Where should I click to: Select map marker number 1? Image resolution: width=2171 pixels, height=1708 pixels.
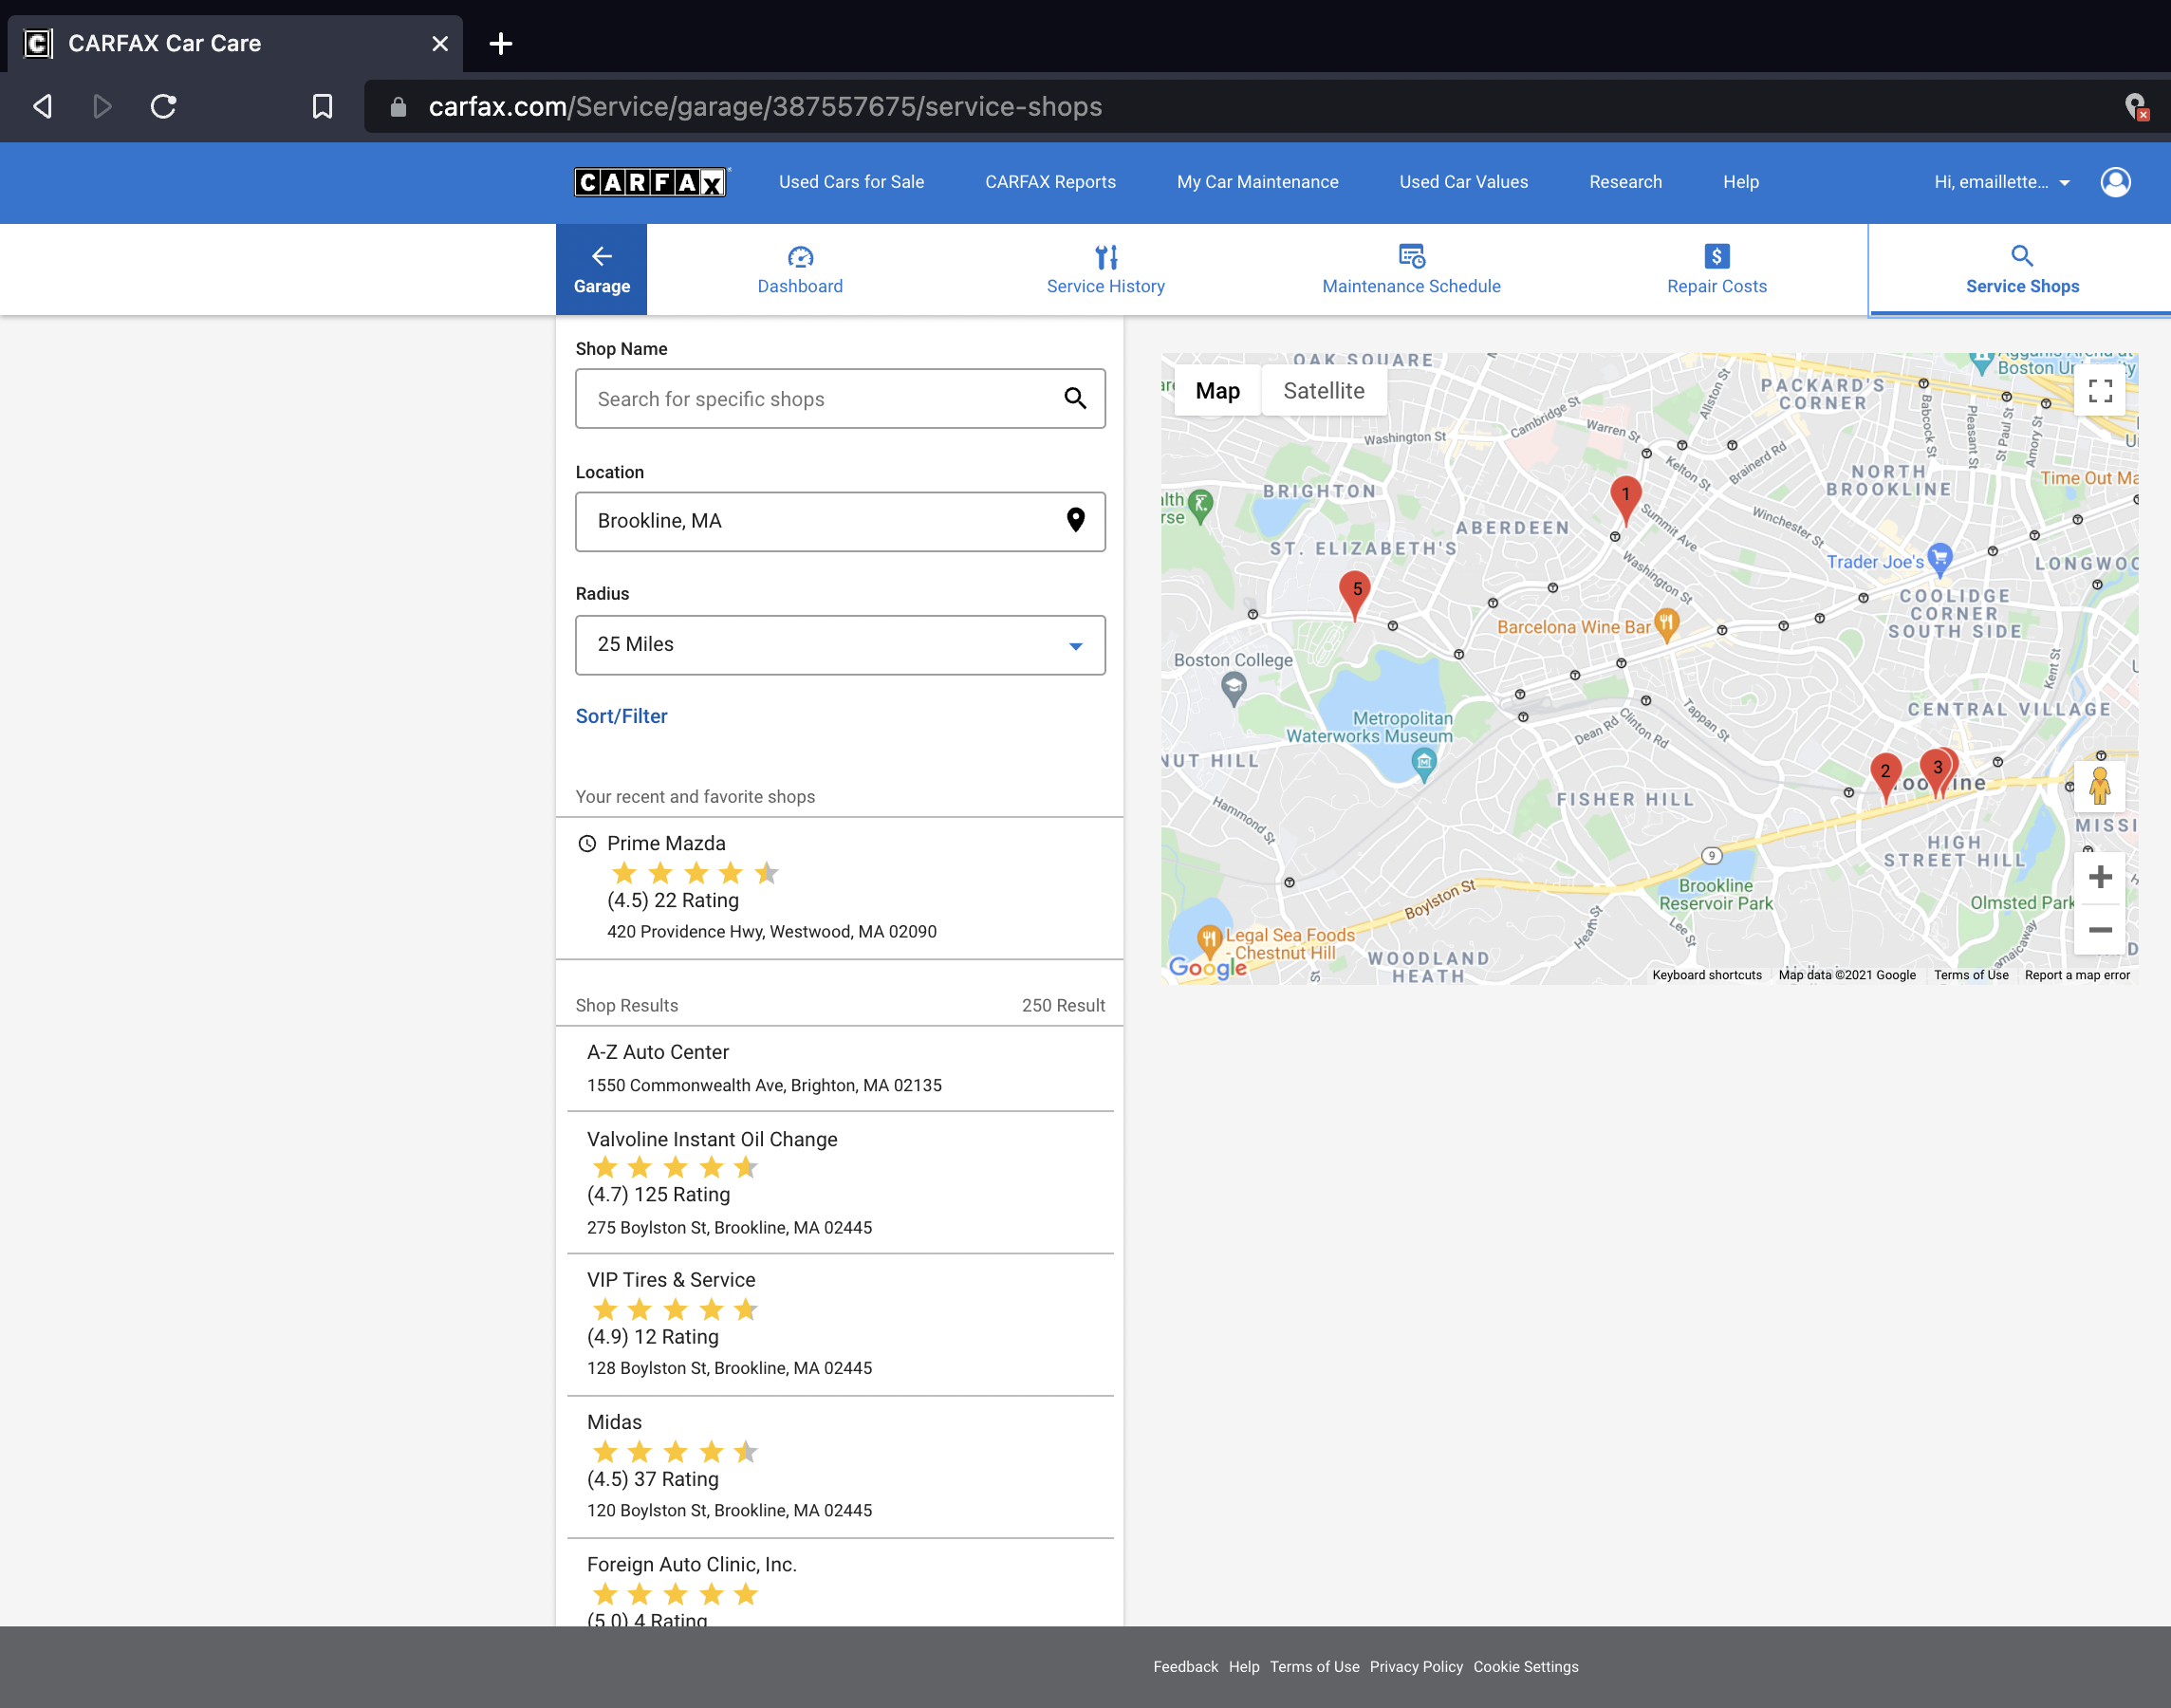(1625, 500)
